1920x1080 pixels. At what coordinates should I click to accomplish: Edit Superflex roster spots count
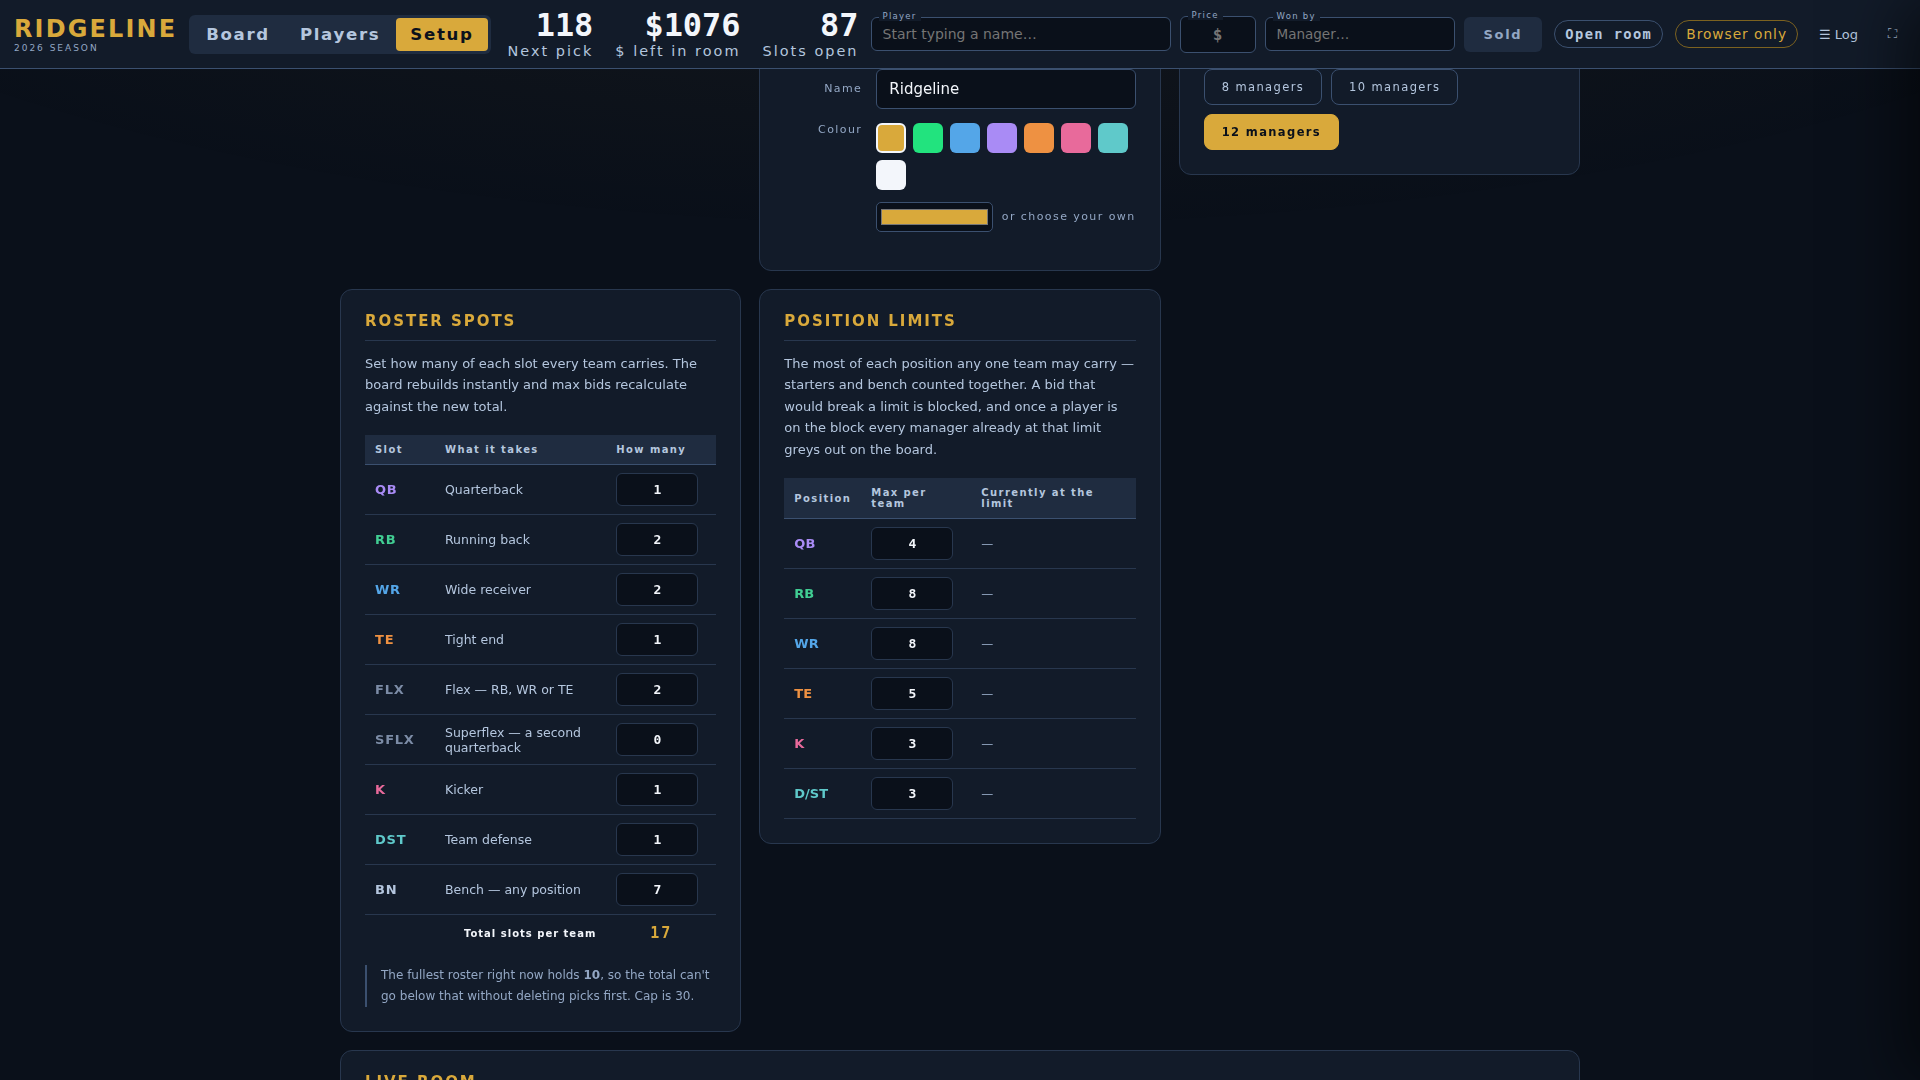657,740
